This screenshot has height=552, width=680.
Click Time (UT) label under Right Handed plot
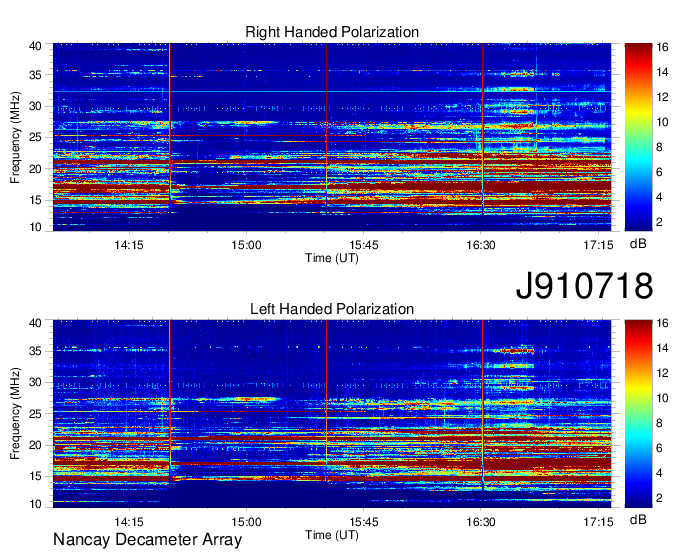click(x=332, y=258)
